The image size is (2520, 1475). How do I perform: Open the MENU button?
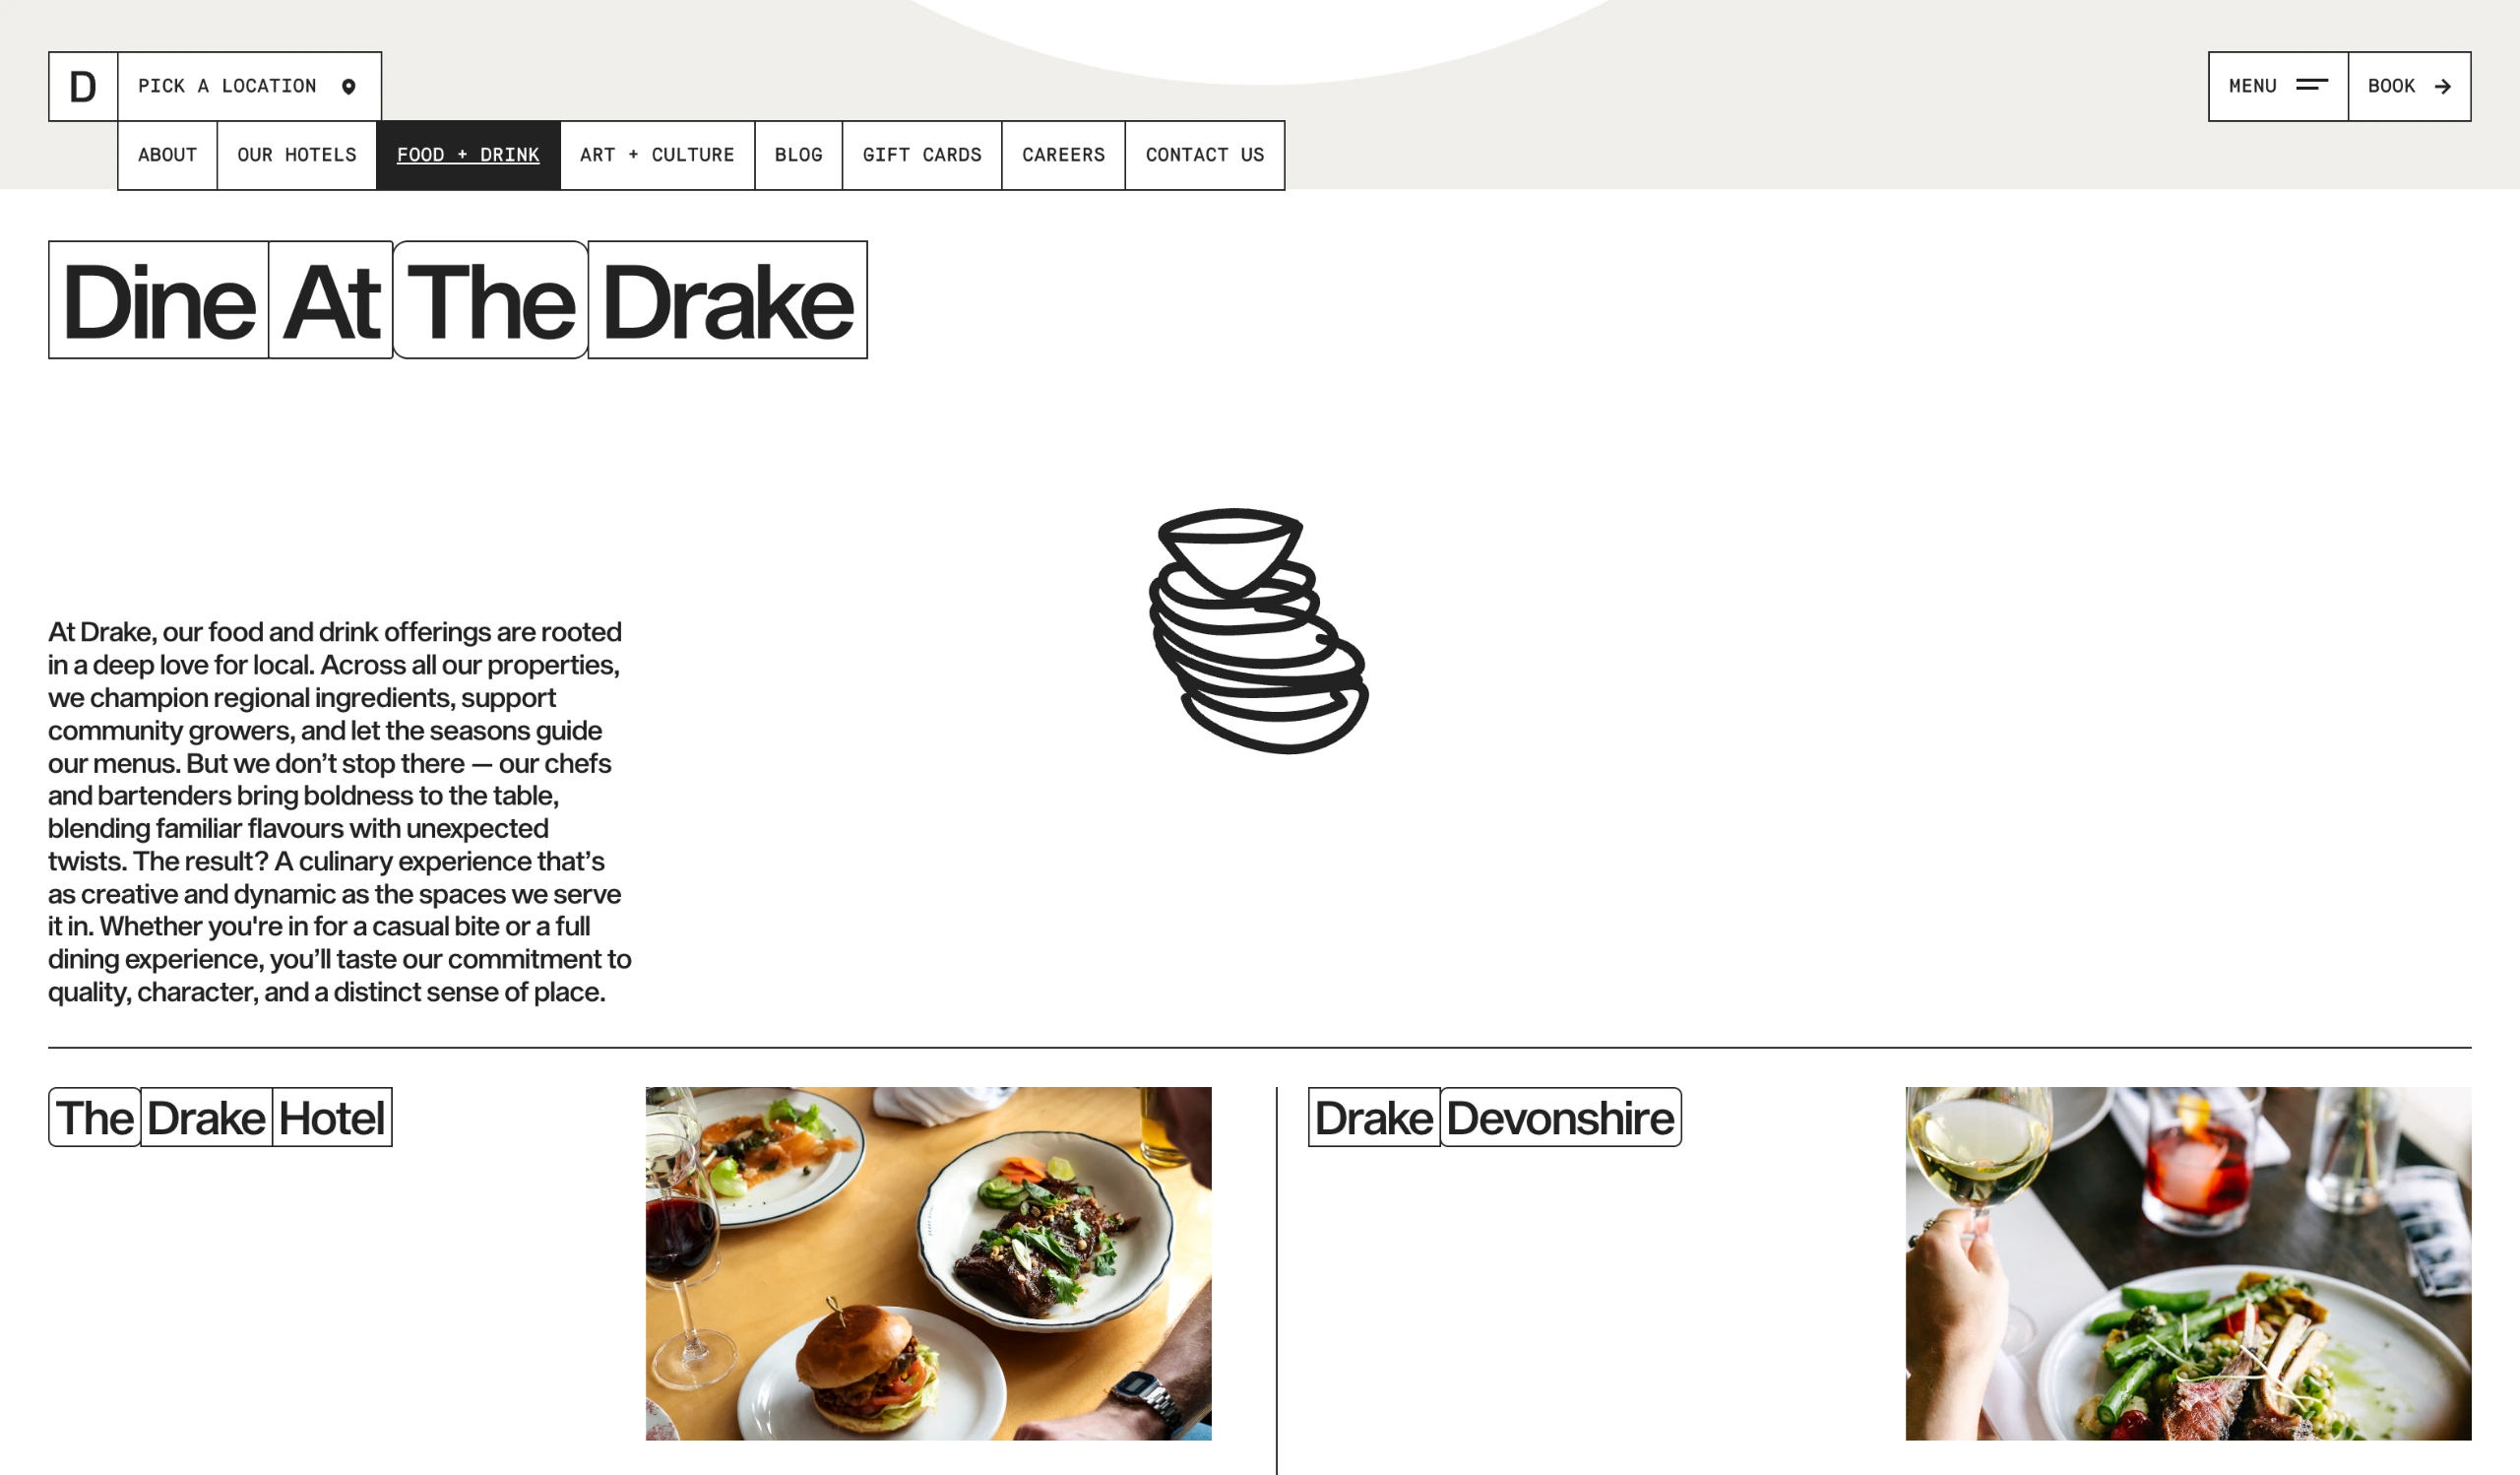(2278, 87)
